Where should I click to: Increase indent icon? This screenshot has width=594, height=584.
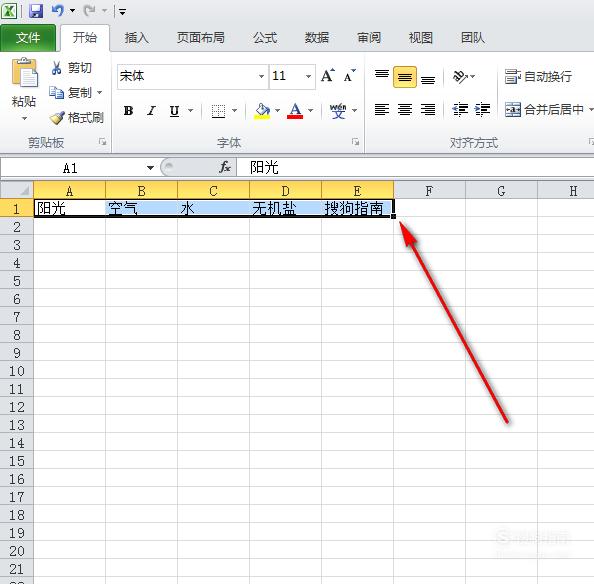click(483, 109)
